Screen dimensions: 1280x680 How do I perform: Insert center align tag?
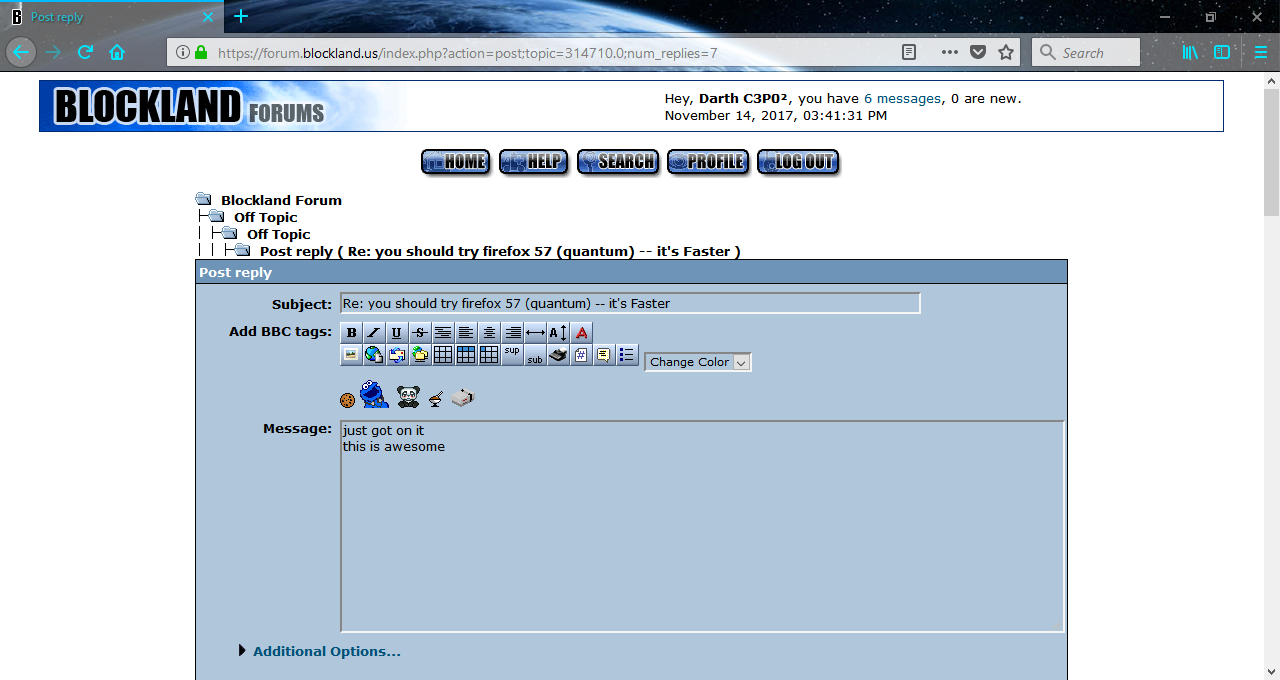[489, 333]
